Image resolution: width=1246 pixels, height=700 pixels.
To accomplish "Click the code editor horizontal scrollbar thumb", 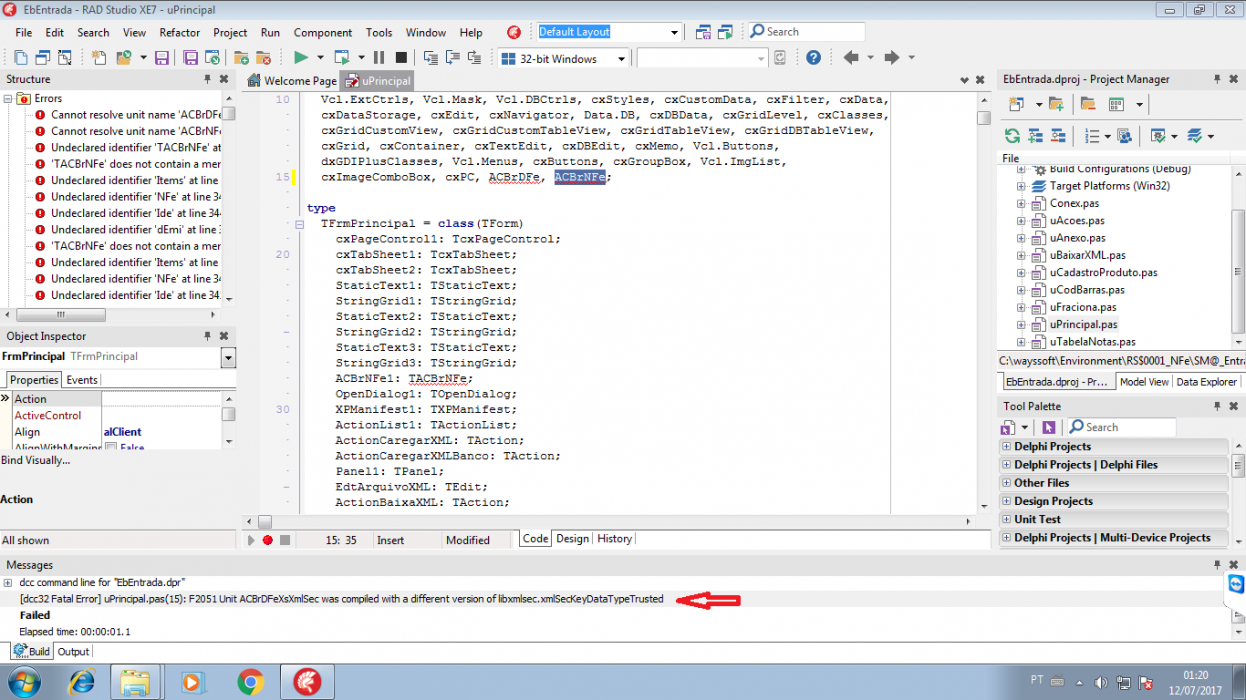I will (264, 522).
